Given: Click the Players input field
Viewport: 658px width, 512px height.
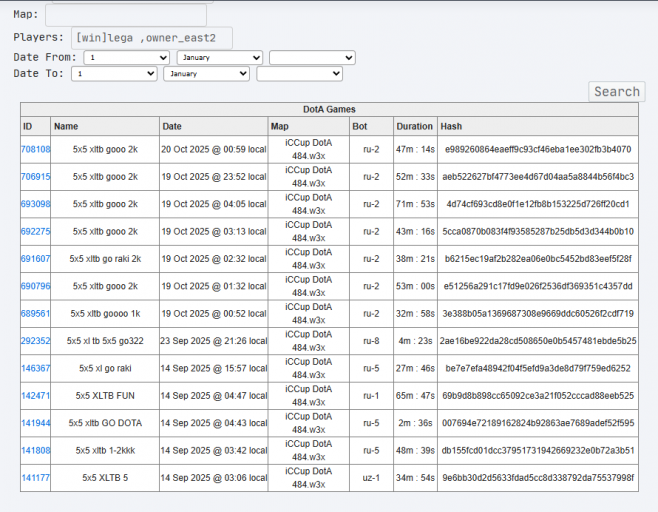Looking at the screenshot, I should [x=152, y=38].
